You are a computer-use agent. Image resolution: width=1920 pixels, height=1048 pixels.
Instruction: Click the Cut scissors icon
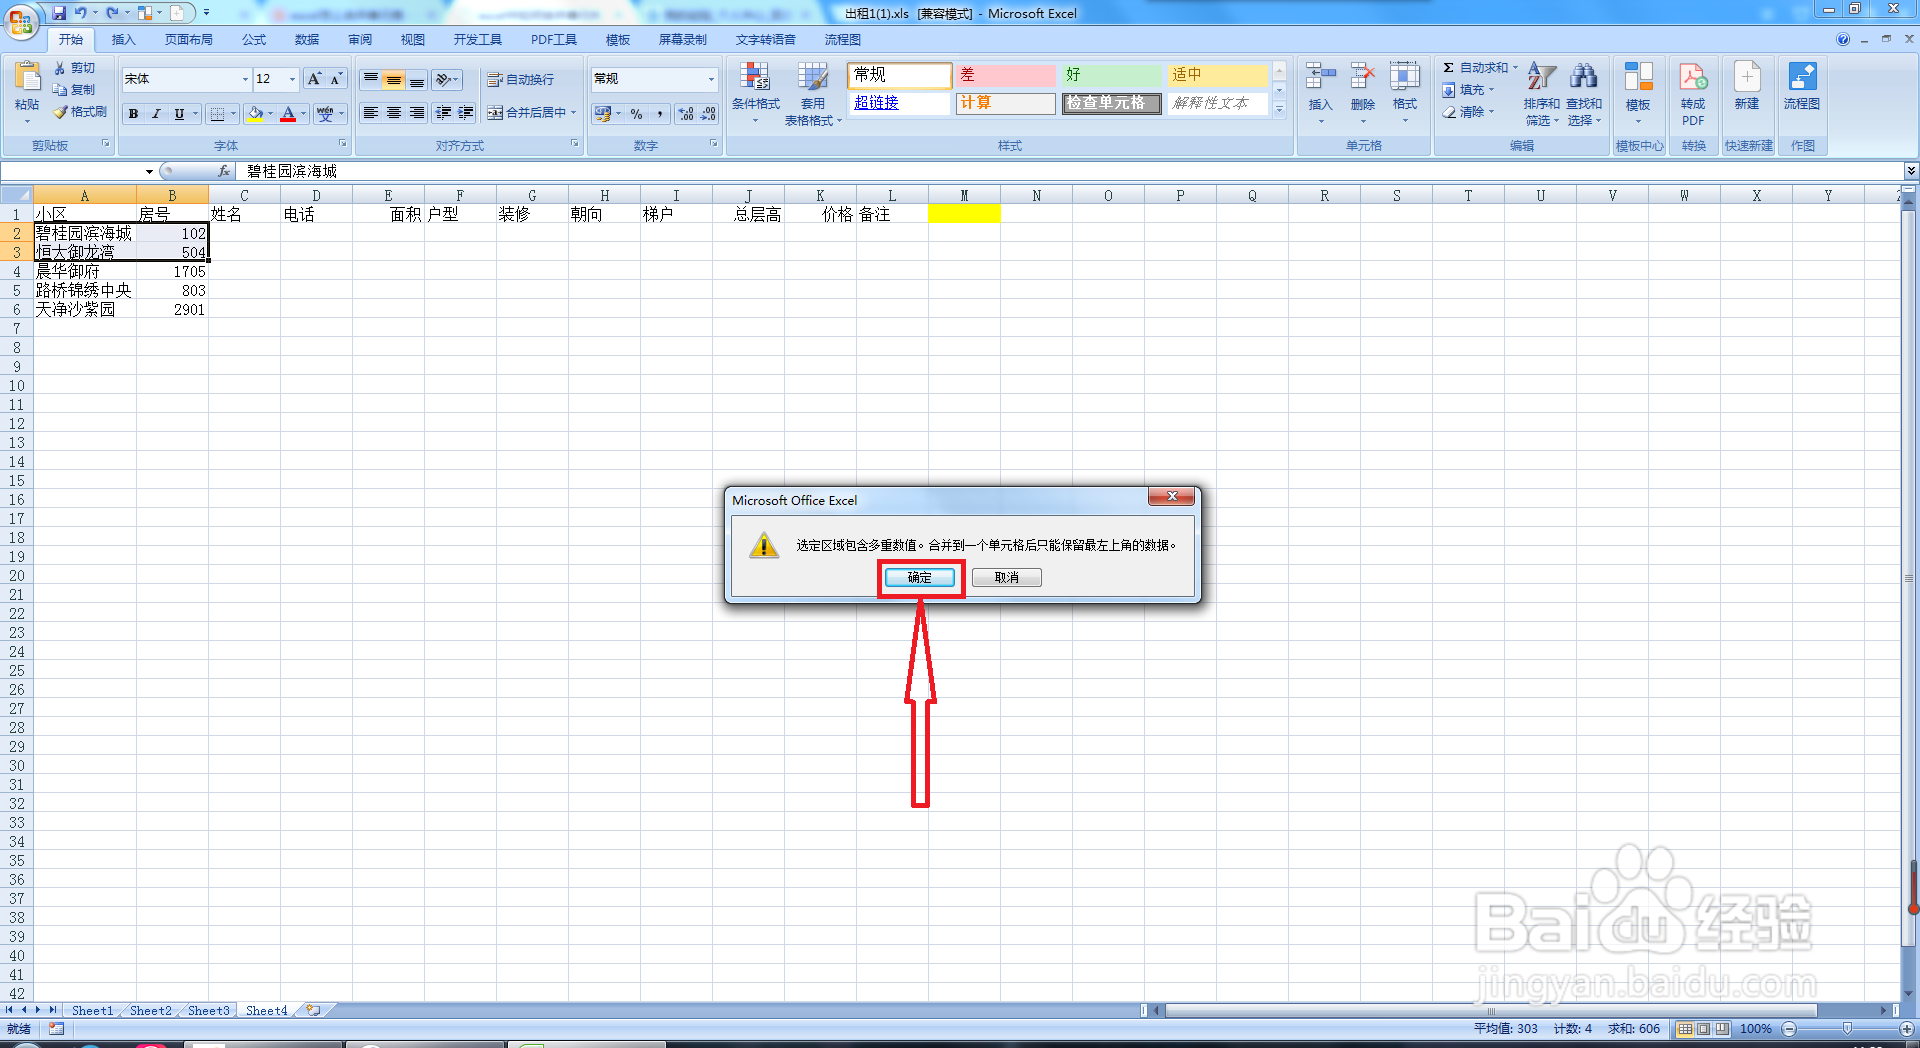(x=60, y=68)
